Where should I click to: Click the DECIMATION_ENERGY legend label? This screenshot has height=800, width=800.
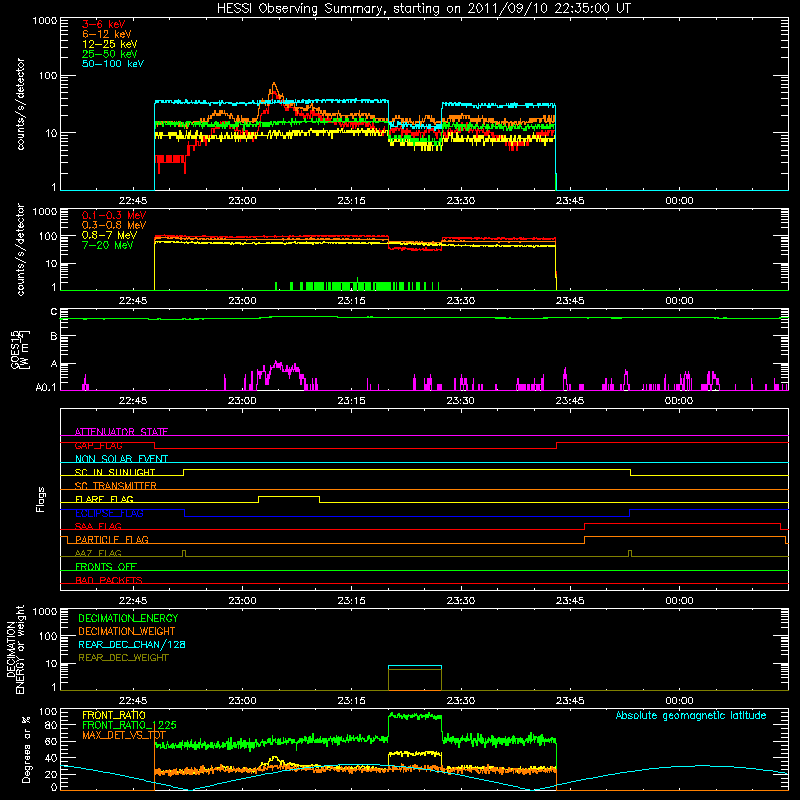click(x=128, y=618)
